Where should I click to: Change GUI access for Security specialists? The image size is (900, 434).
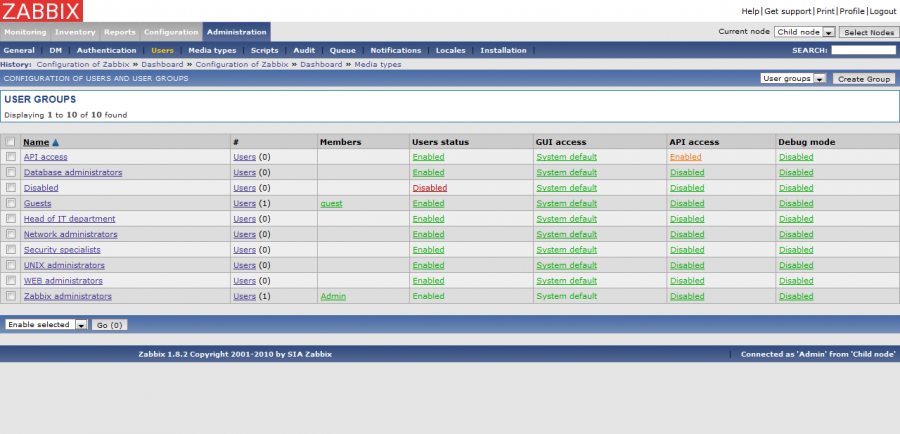coord(567,250)
